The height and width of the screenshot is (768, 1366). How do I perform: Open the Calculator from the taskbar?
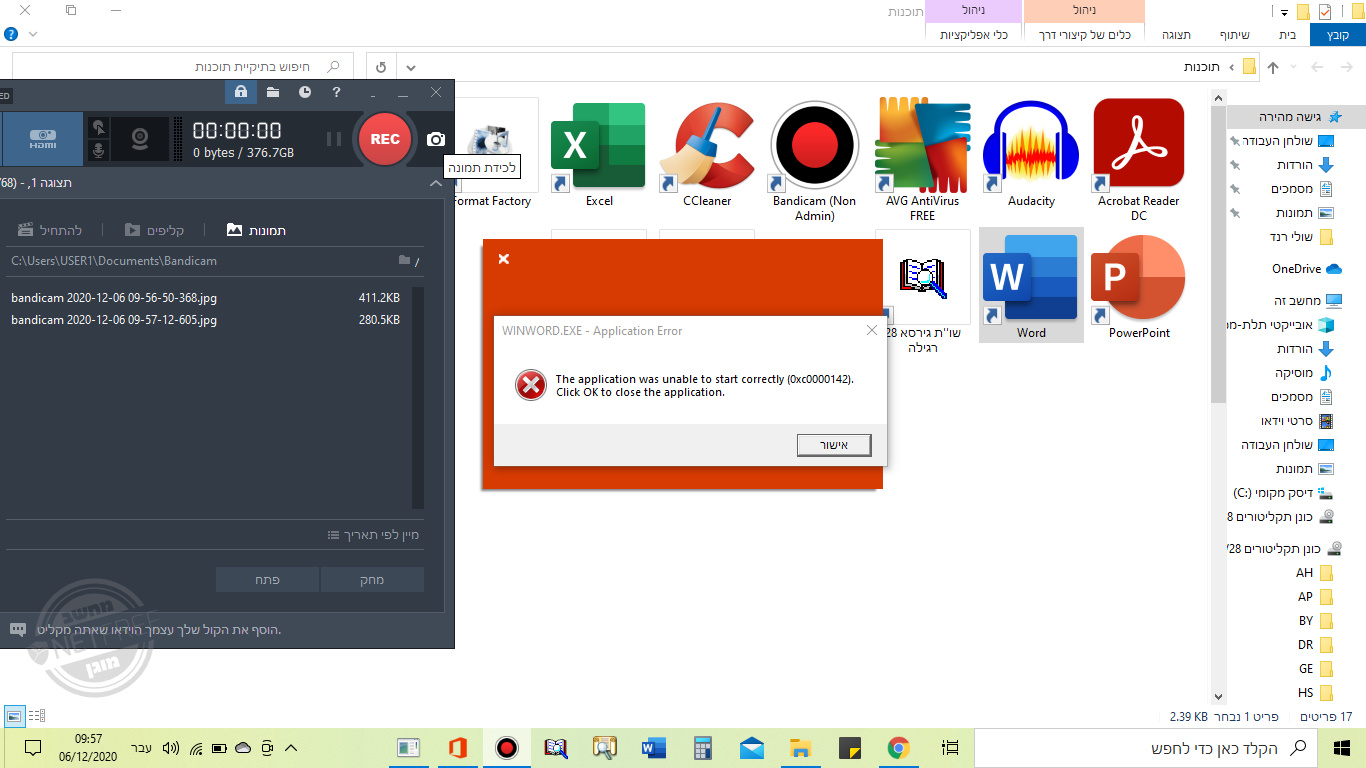[703, 747]
